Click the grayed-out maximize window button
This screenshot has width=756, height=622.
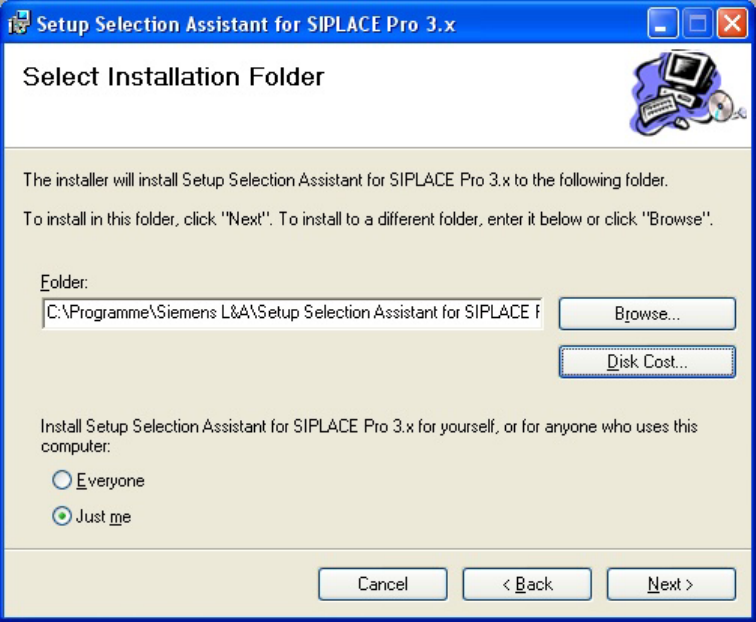(697, 23)
